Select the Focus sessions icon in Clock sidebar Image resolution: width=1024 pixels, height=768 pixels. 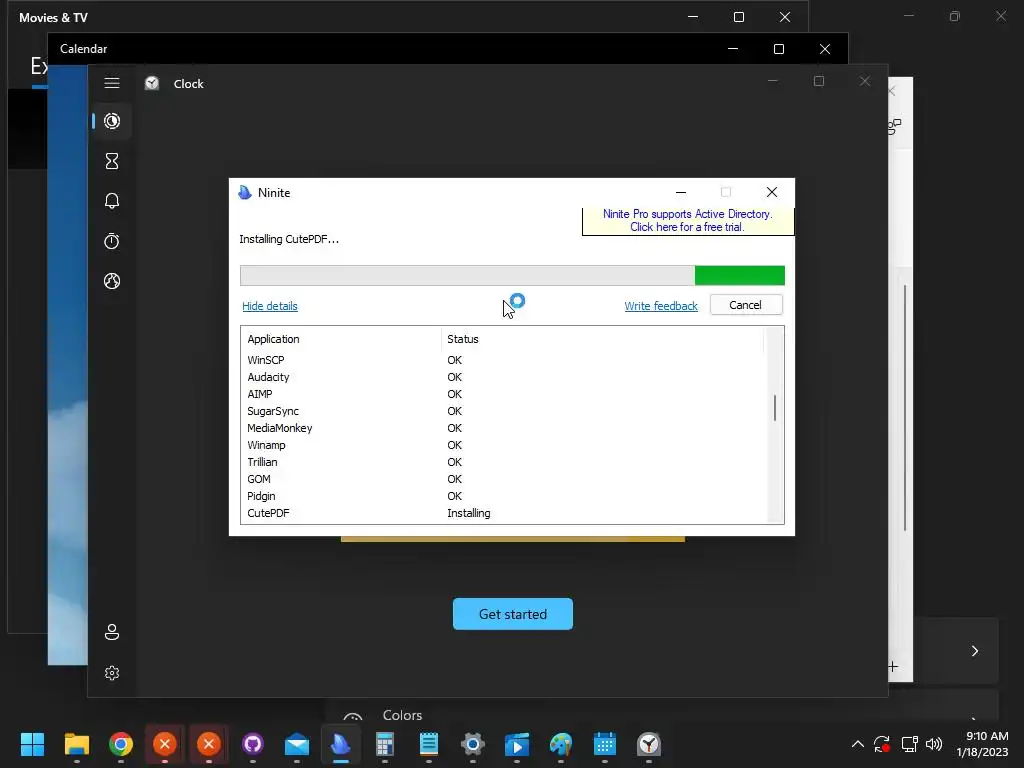[112, 121]
